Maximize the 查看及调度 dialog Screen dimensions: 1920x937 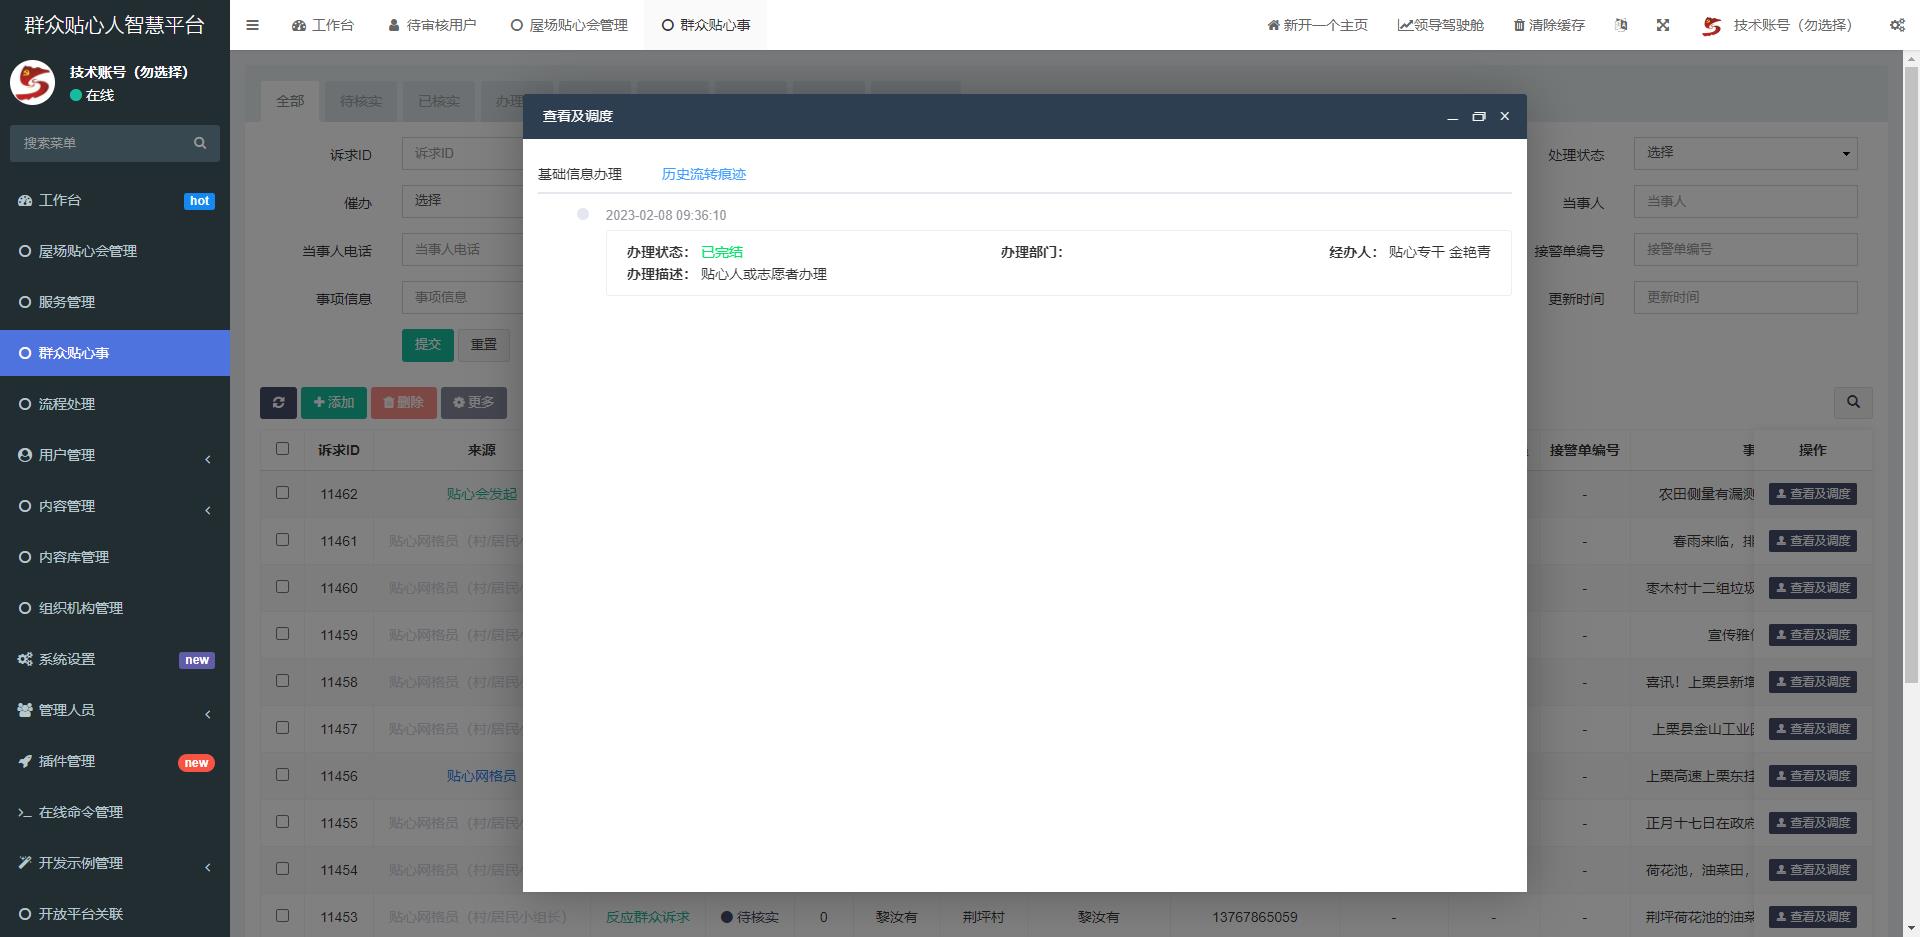pos(1479,116)
